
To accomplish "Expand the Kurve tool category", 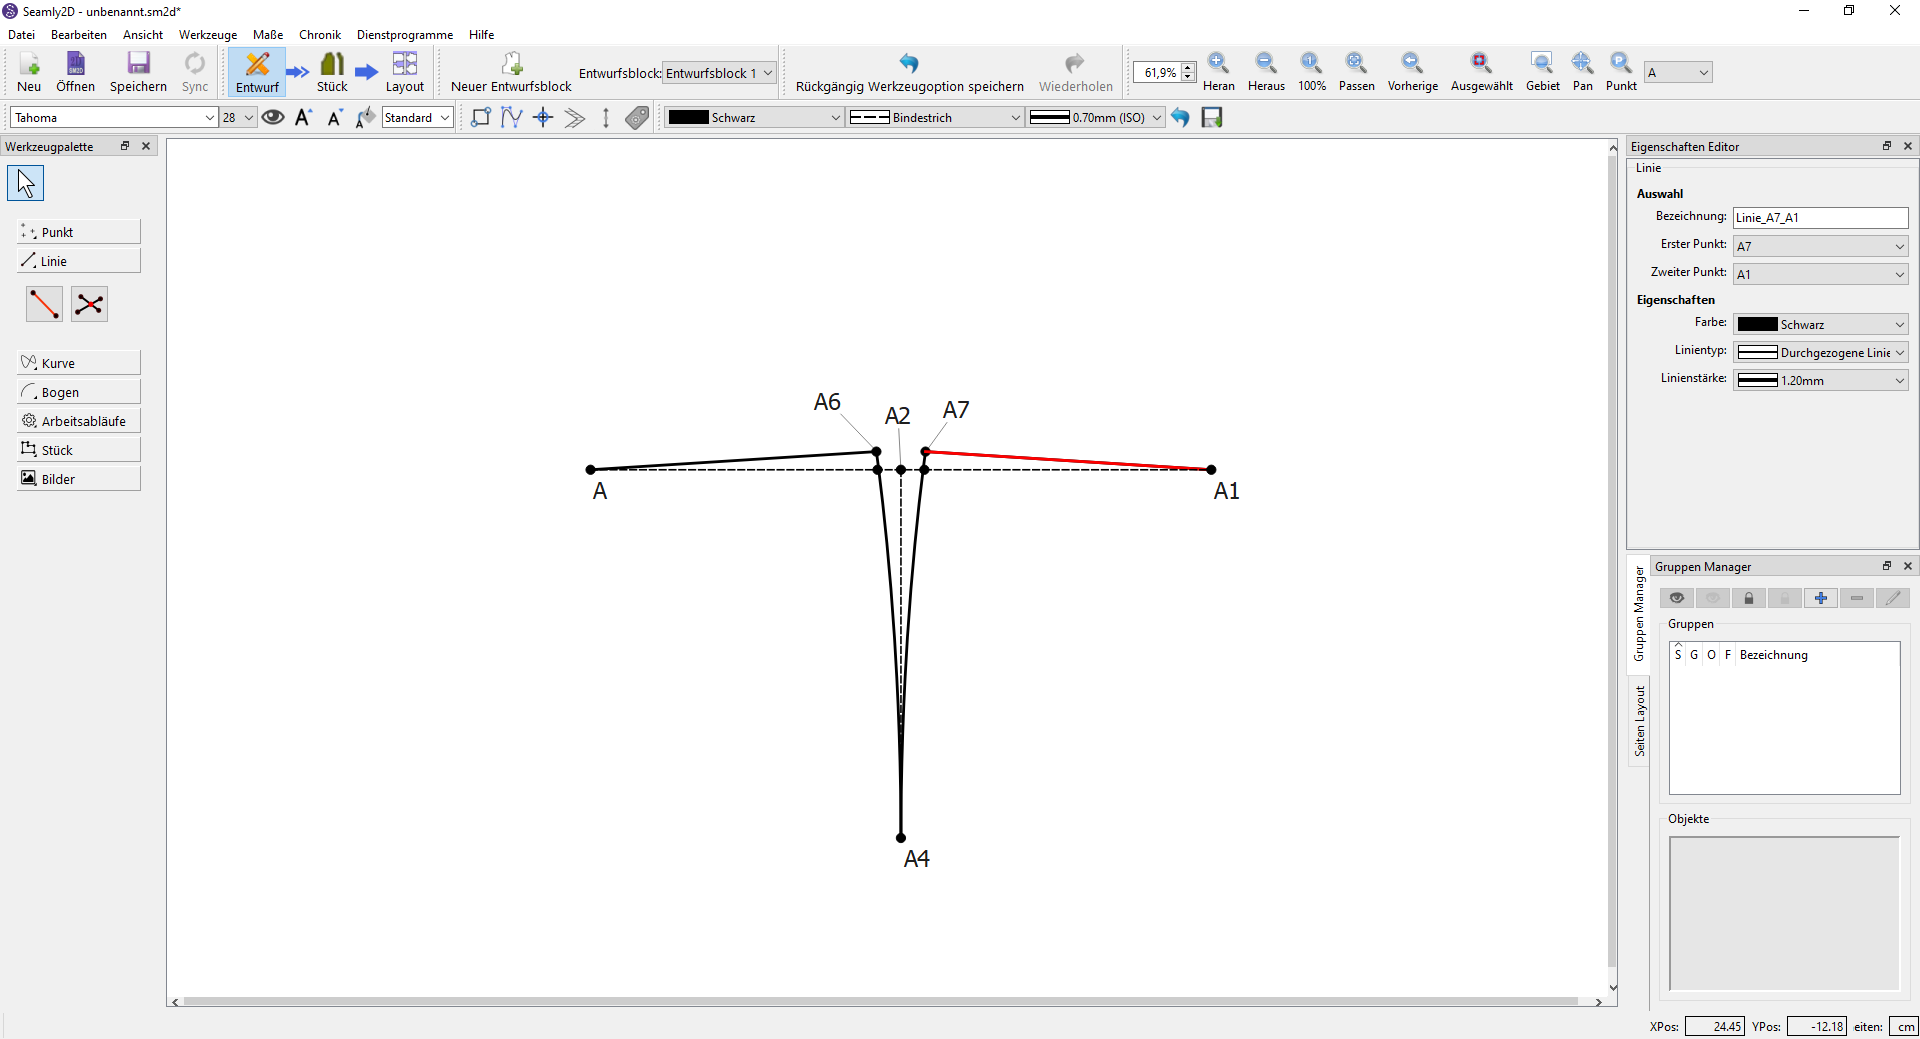I will [x=78, y=363].
